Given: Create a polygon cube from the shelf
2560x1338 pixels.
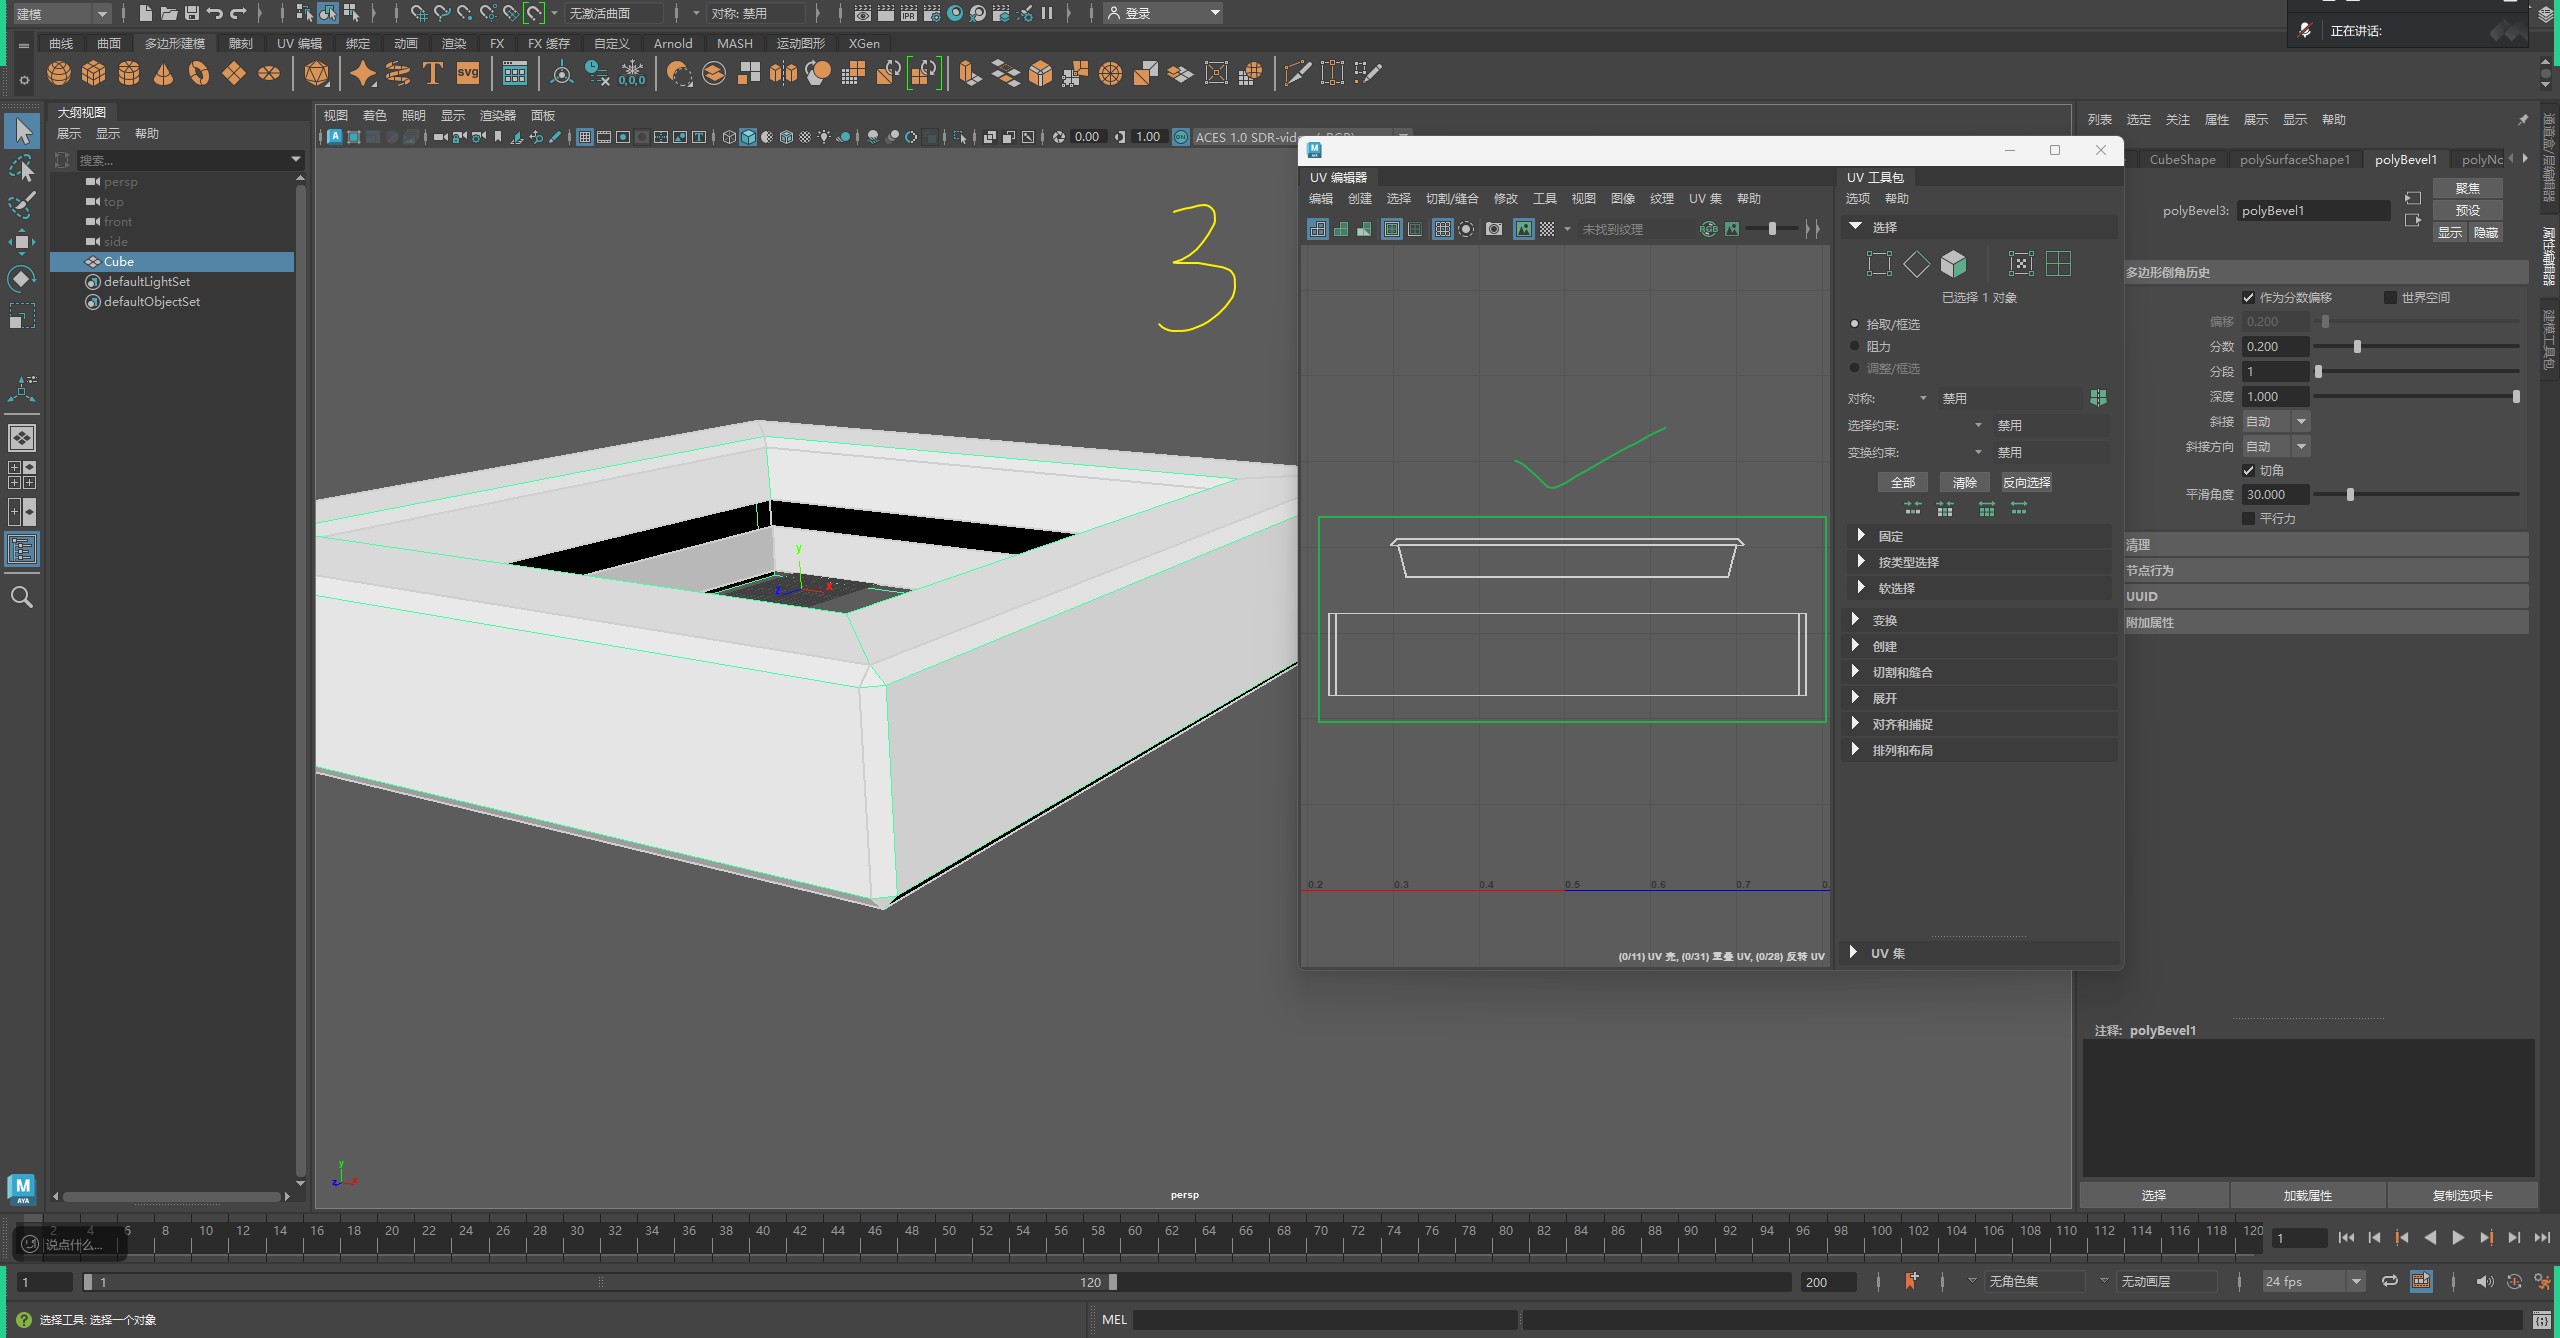Looking at the screenshot, I should point(94,73).
